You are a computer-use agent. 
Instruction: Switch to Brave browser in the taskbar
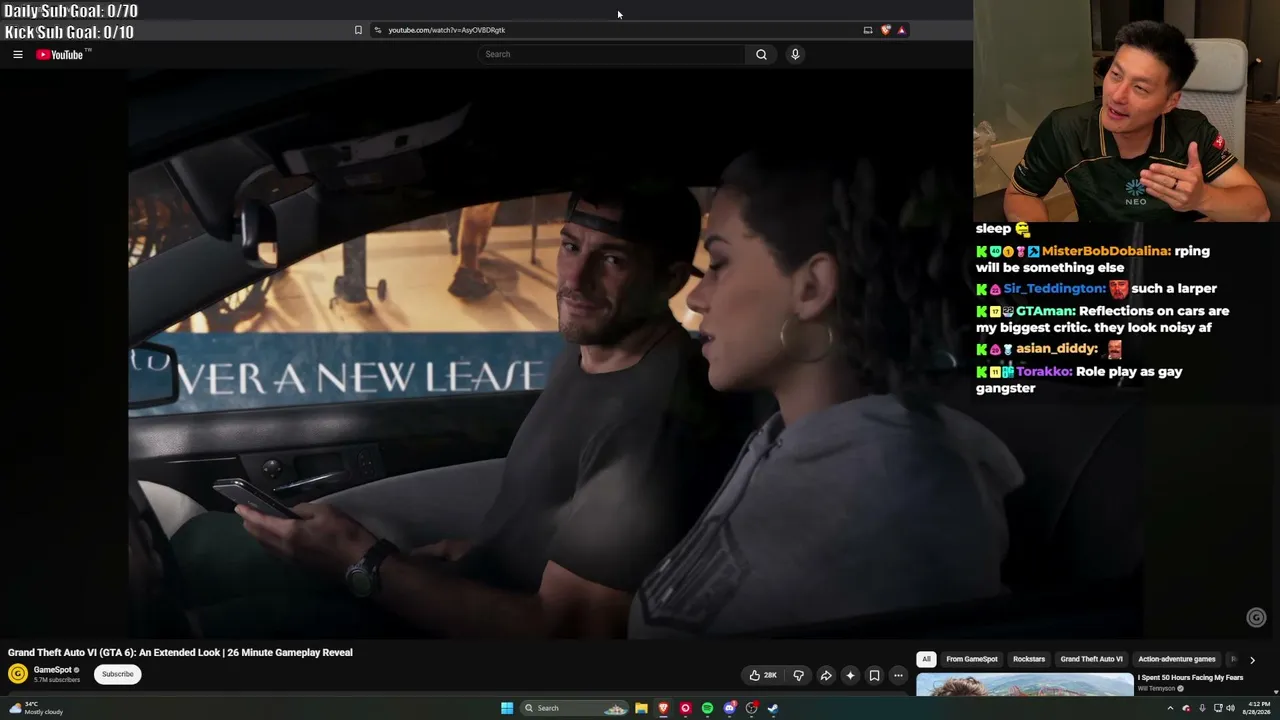click(663, 708)
